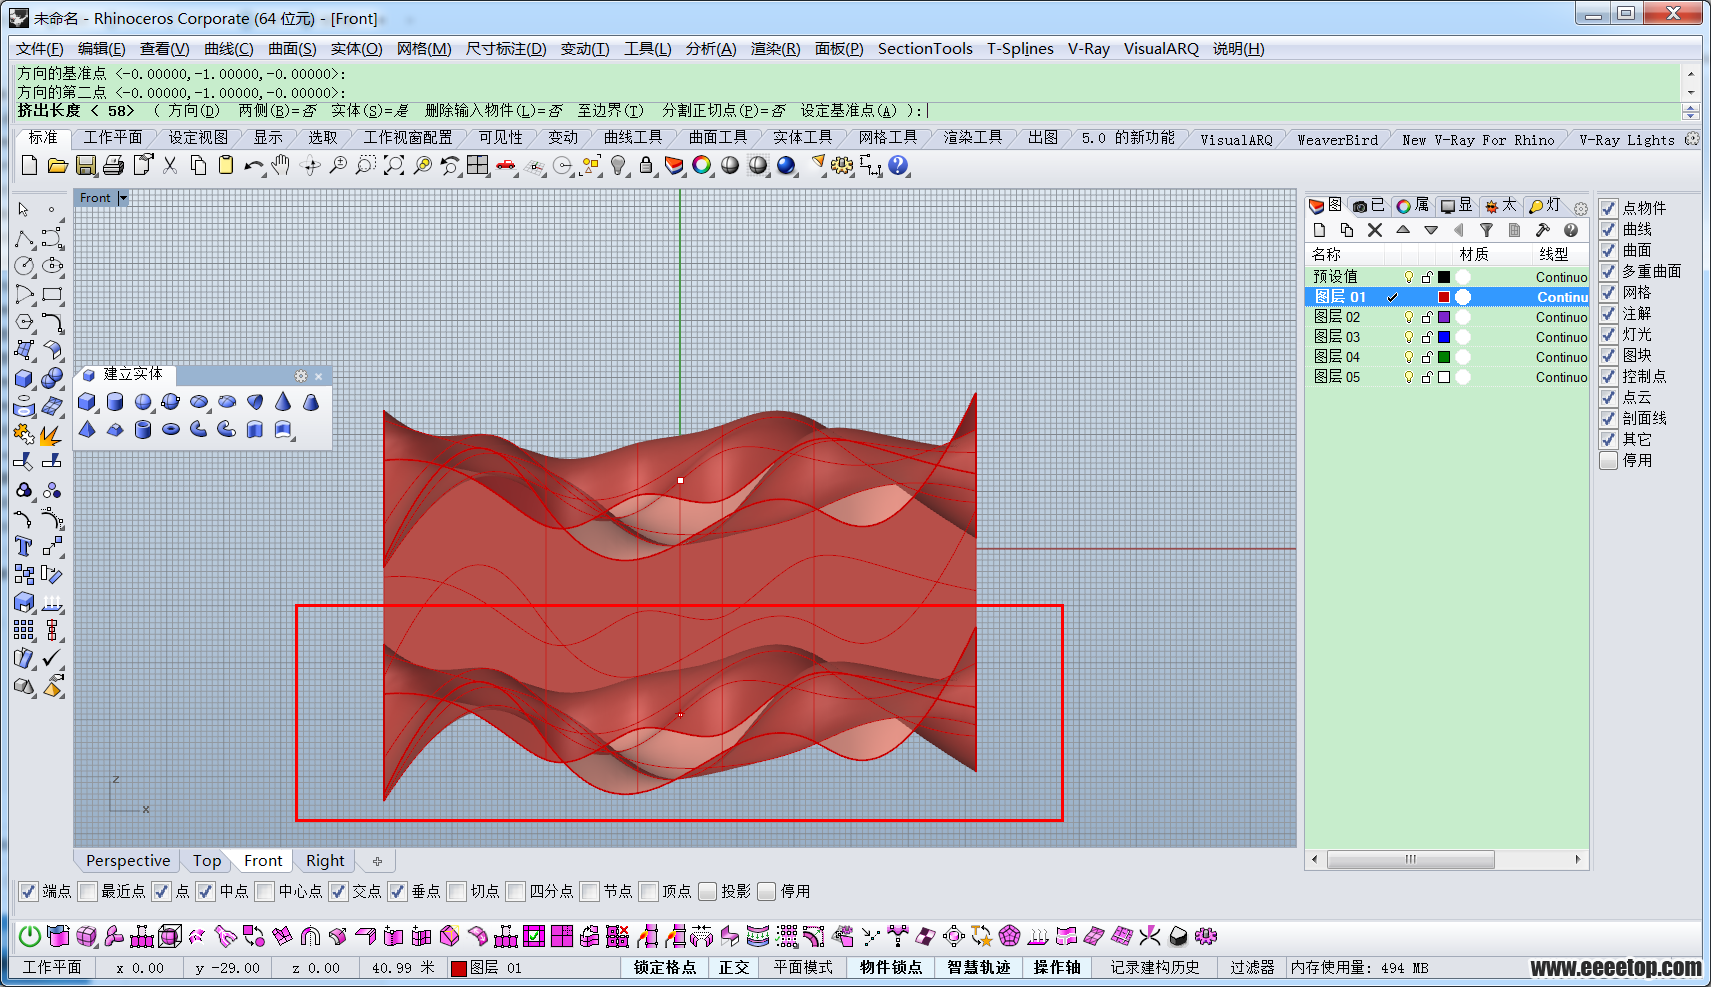This screenshot has height=987, width=1711.
Task: Select the 图层 05 layer row
Action: point(1447,377)
